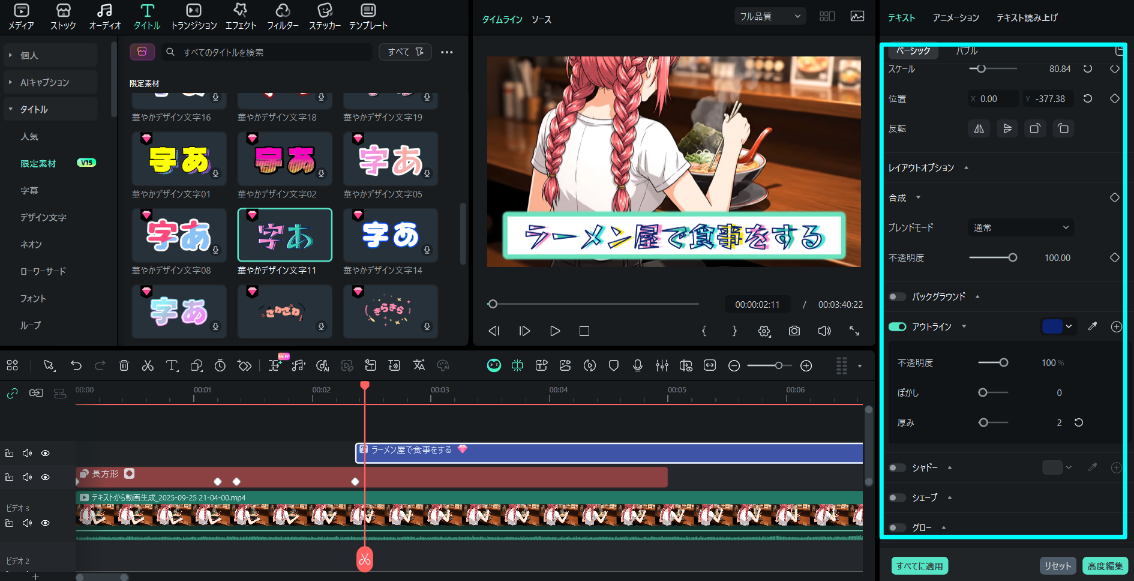Image resolution: width=1134 pixels, height=581 pixels.
Task: Select the 華やかデザイン文字14 title thumbnail
Action: pyautogui.click(x=390, y=237)
